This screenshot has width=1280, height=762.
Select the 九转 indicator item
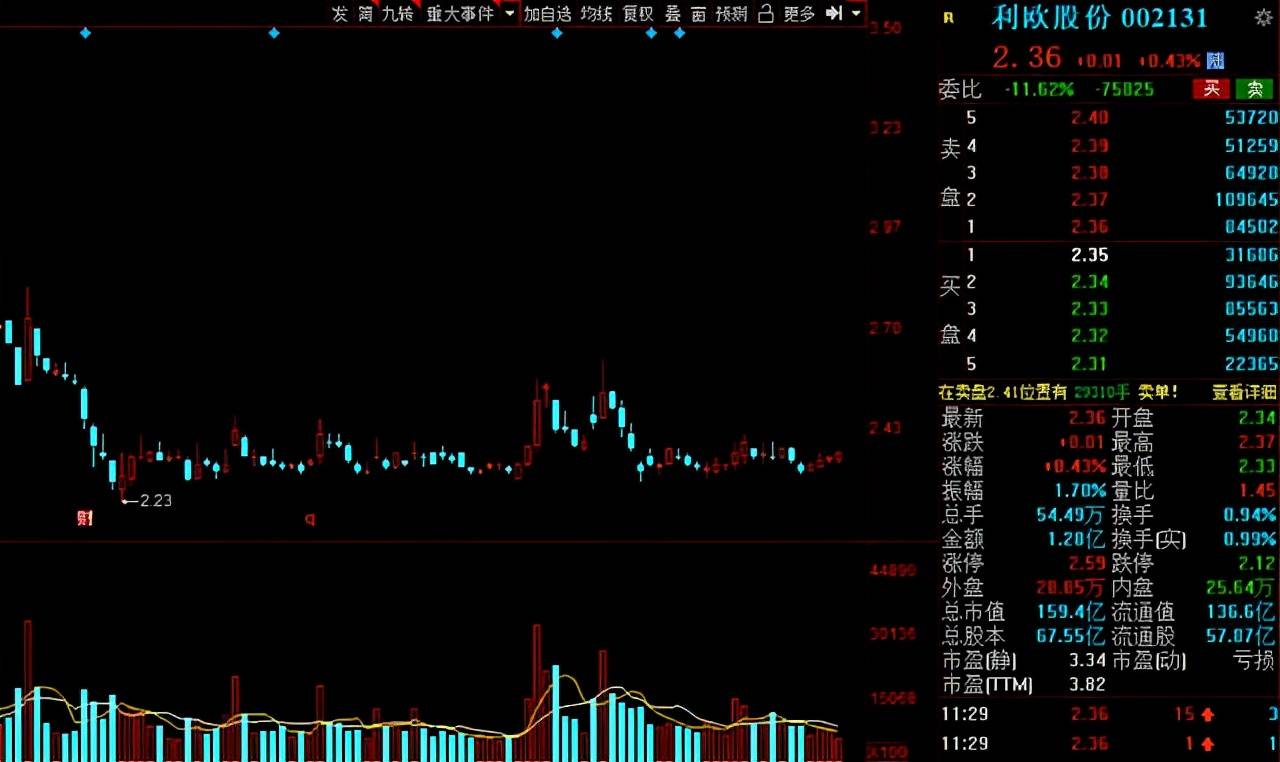[397, 13]
